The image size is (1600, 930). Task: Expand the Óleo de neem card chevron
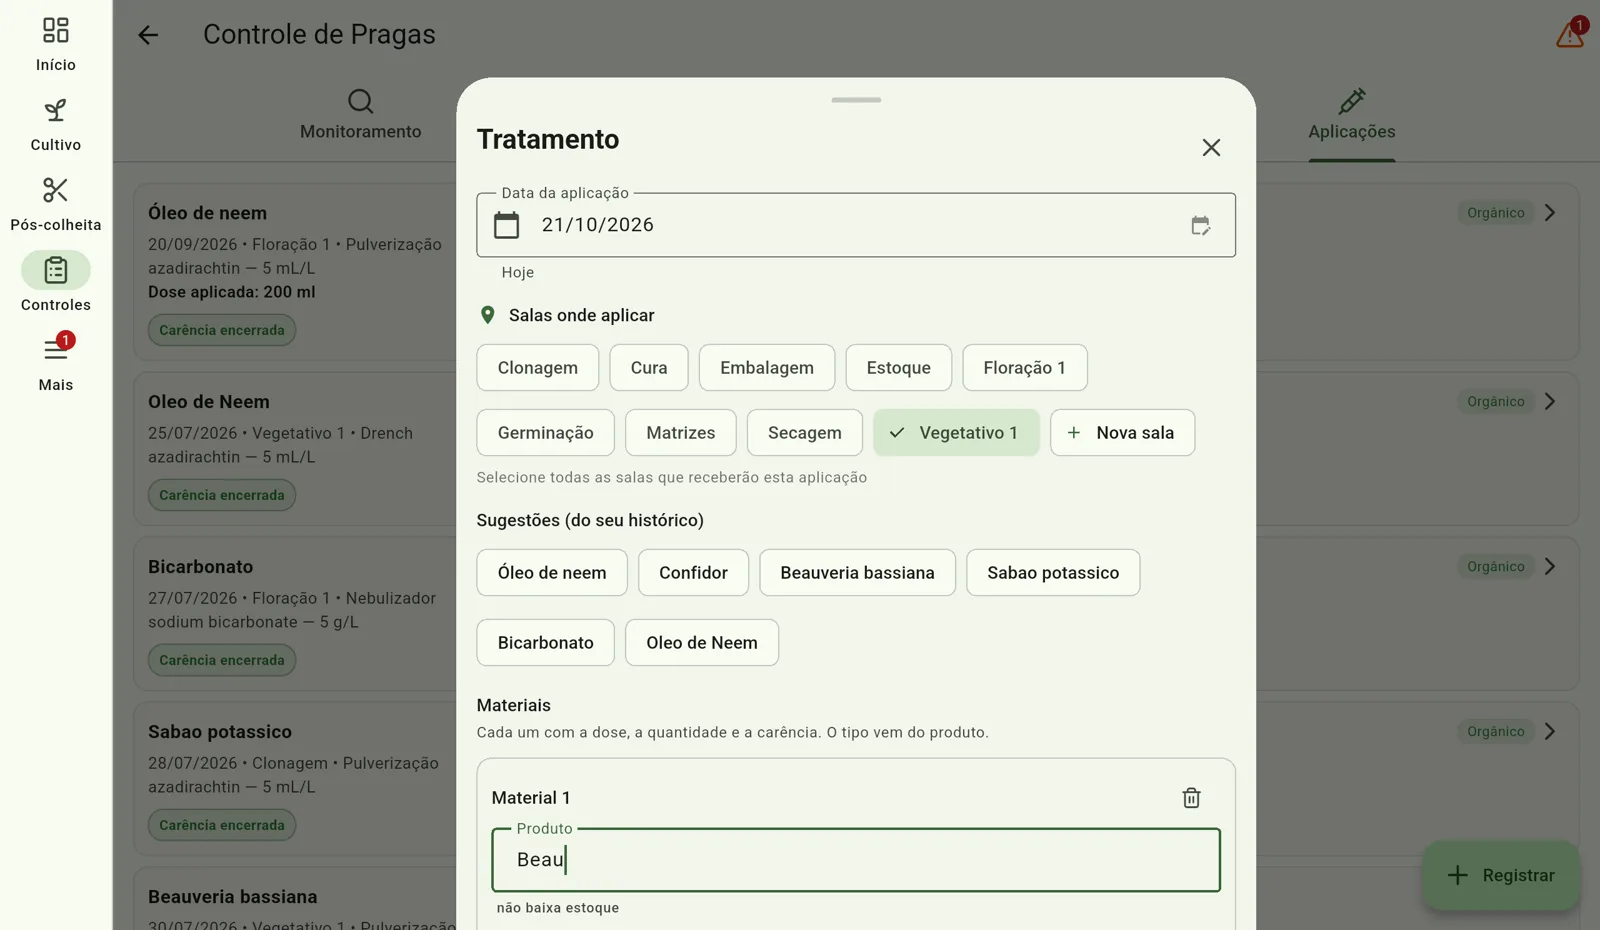1550,213
